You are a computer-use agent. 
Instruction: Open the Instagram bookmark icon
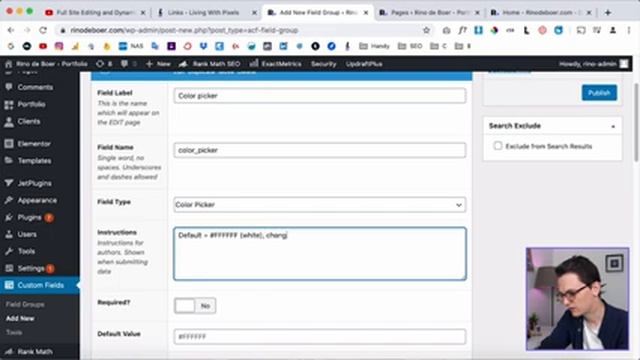[x=59, y=46]
